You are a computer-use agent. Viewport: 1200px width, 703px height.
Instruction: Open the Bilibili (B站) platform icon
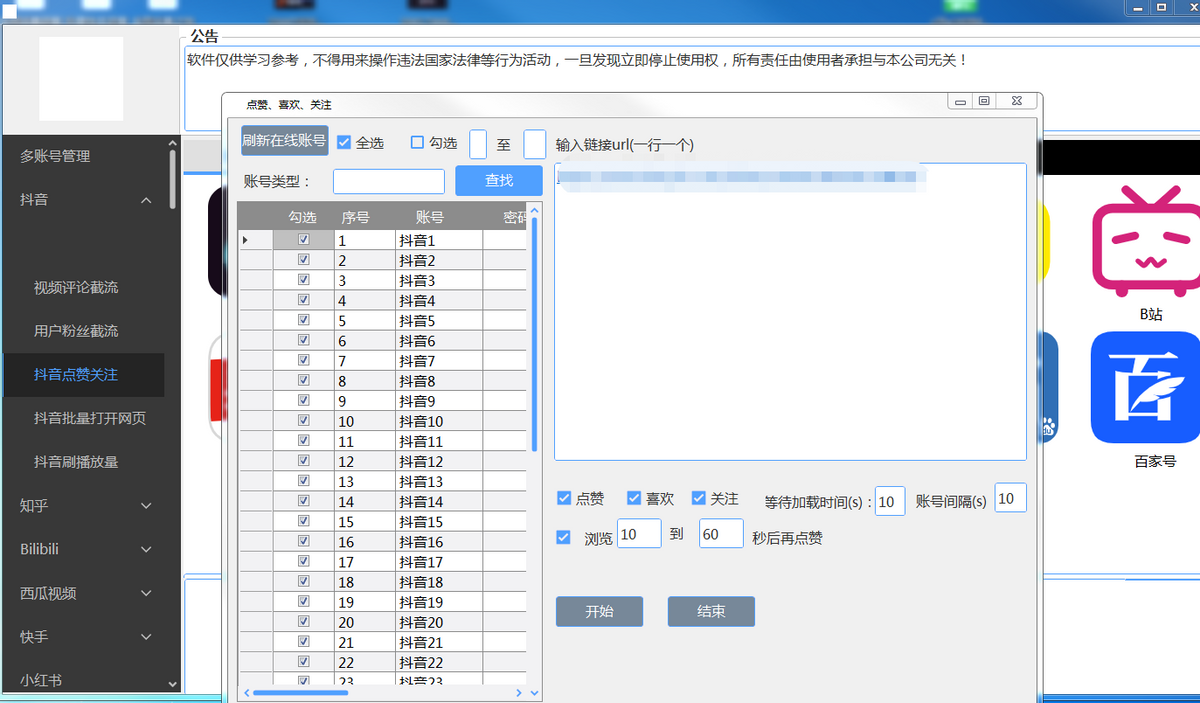pos(1144,240)
